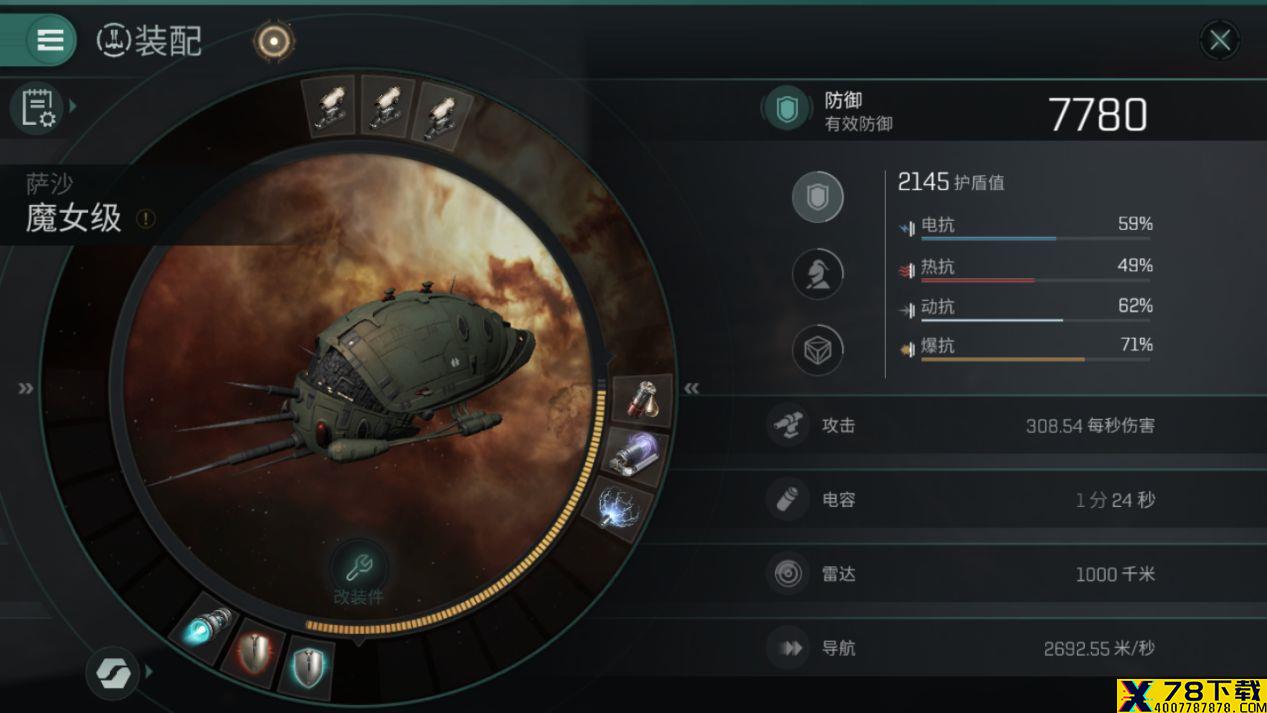Image resolution: width=1267 pixels, height=713 pixels.
Task: Collapse the stats panel with double chevrons
Action: [x=691, y=388]
